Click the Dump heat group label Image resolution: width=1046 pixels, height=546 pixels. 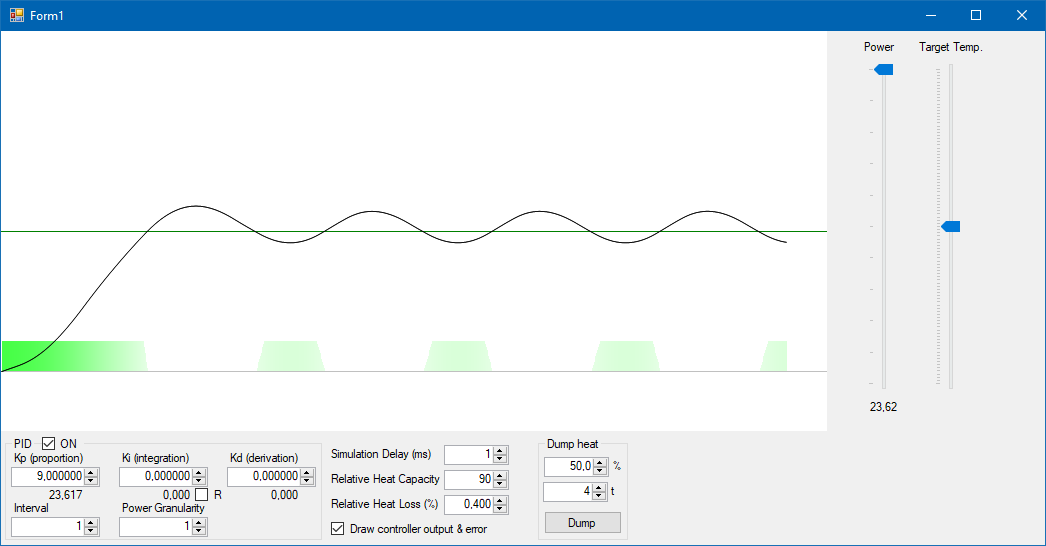572,444
